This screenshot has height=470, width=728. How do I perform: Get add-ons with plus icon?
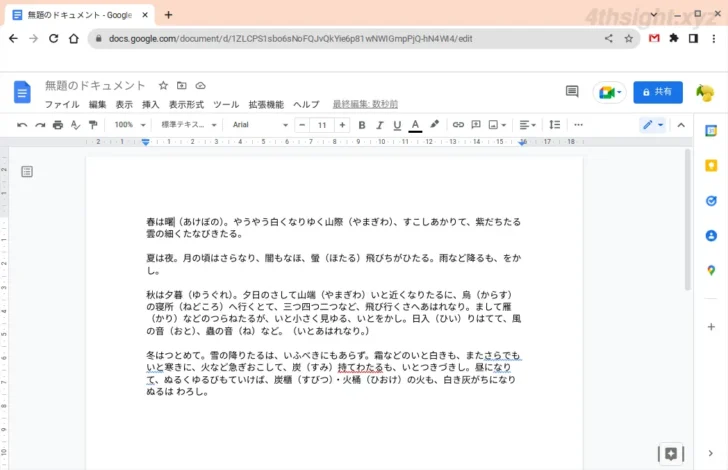tap(711, 327)
